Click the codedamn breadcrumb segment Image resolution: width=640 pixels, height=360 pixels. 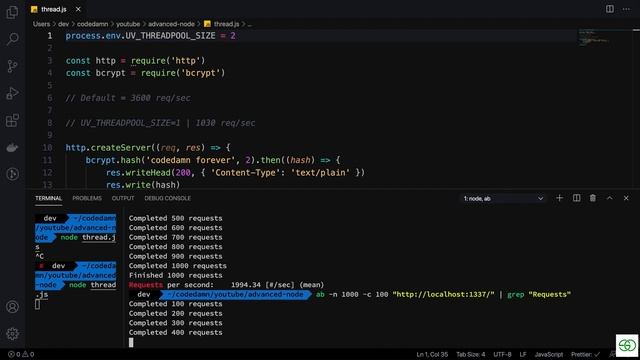click(92, 24)
